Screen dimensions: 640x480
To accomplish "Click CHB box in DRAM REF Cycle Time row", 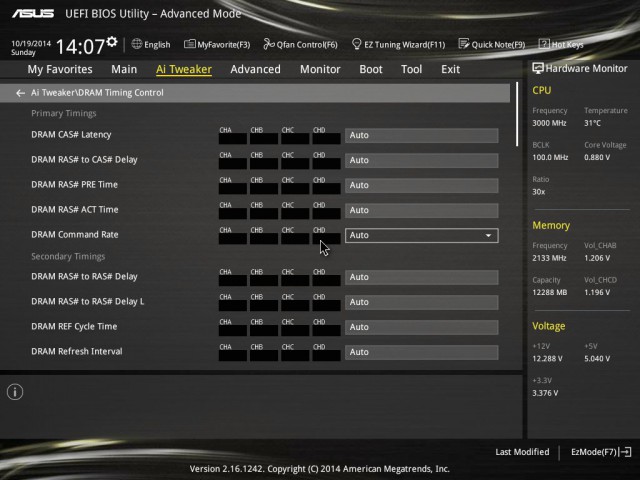I will click(264, 330).
